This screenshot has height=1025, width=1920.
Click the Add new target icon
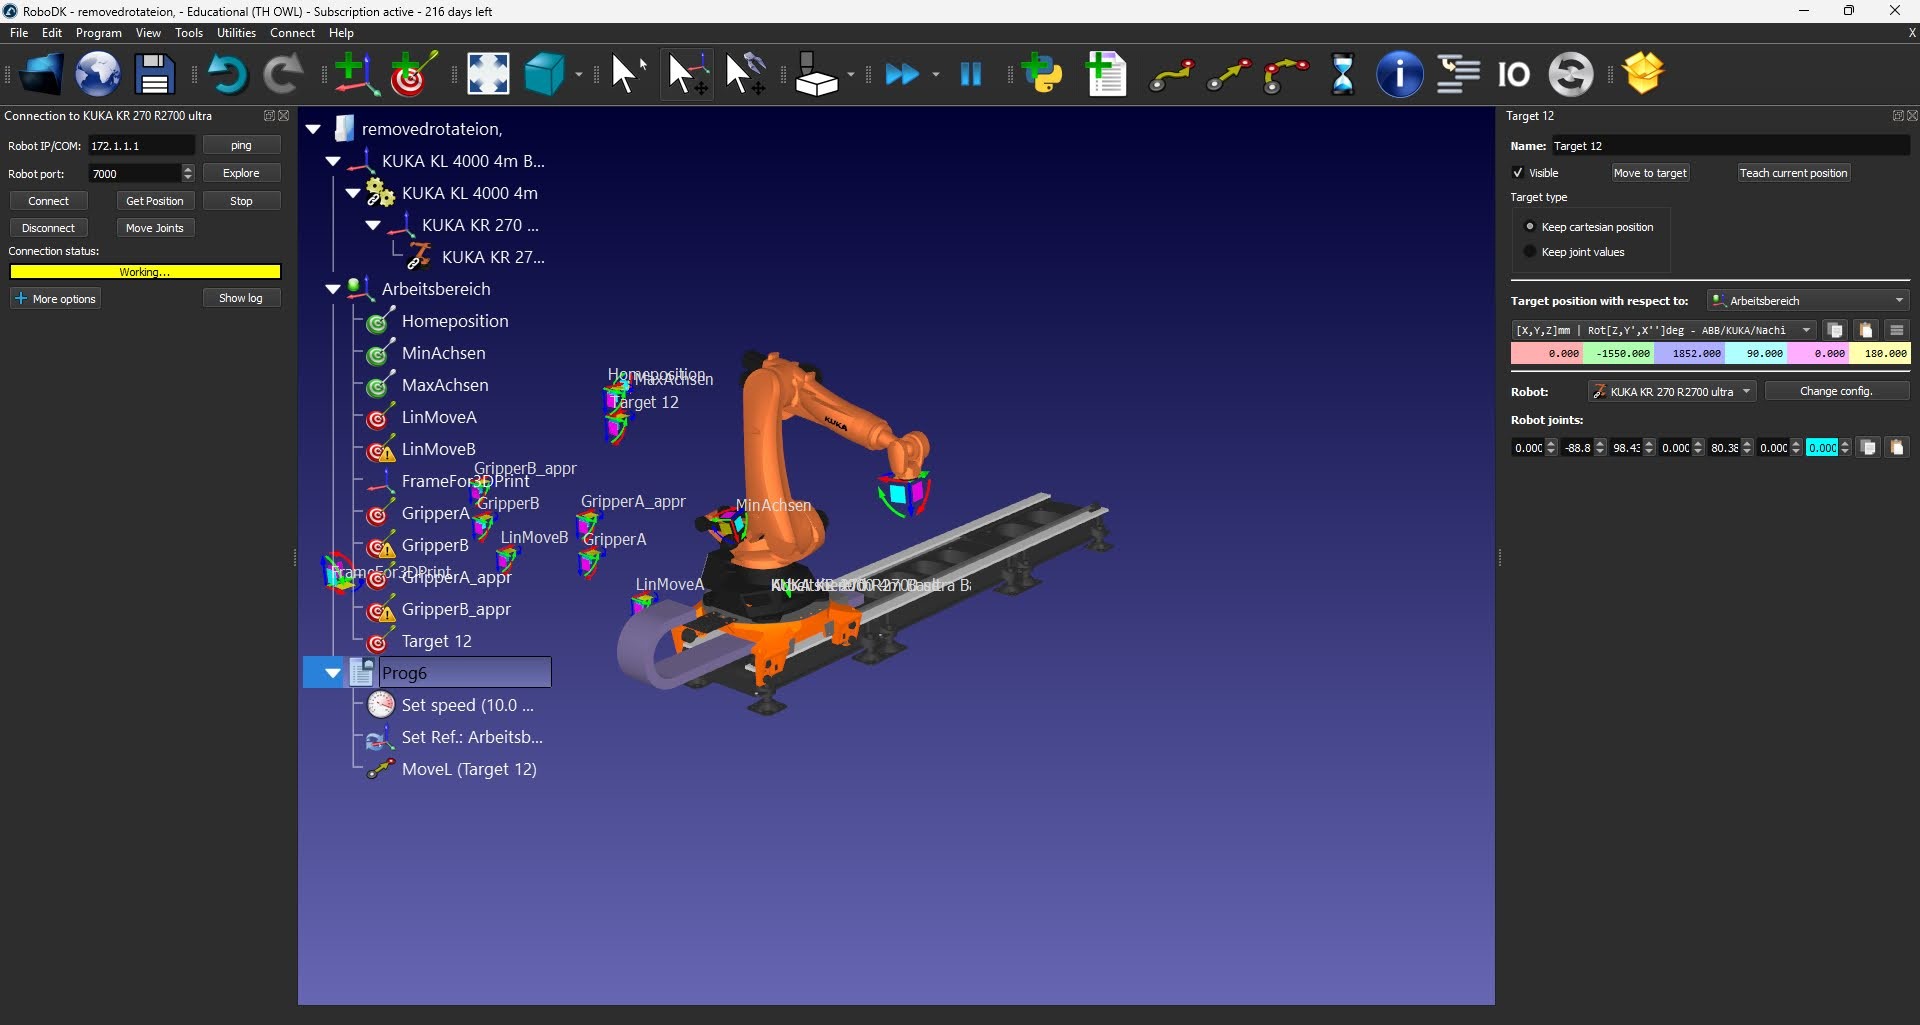pos(413,75)
